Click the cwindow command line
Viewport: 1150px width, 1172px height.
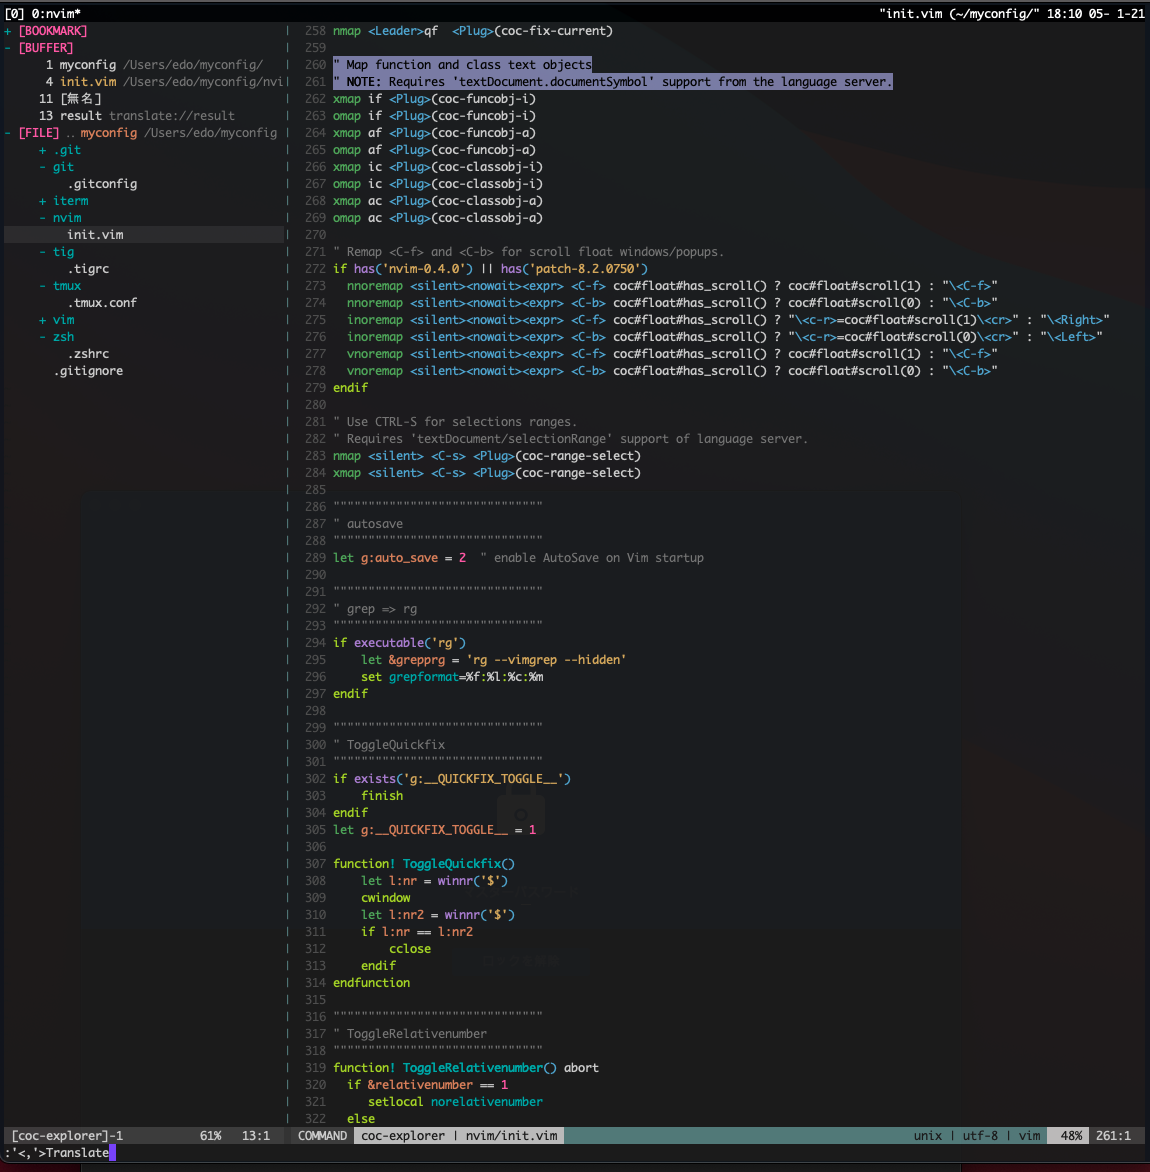(x=386, y=898)
